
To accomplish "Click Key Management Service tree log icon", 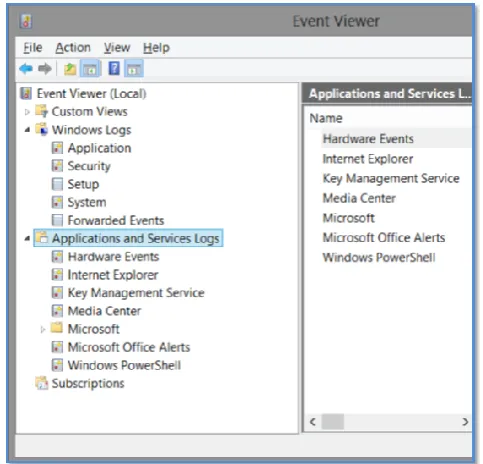I will (57, 293).
